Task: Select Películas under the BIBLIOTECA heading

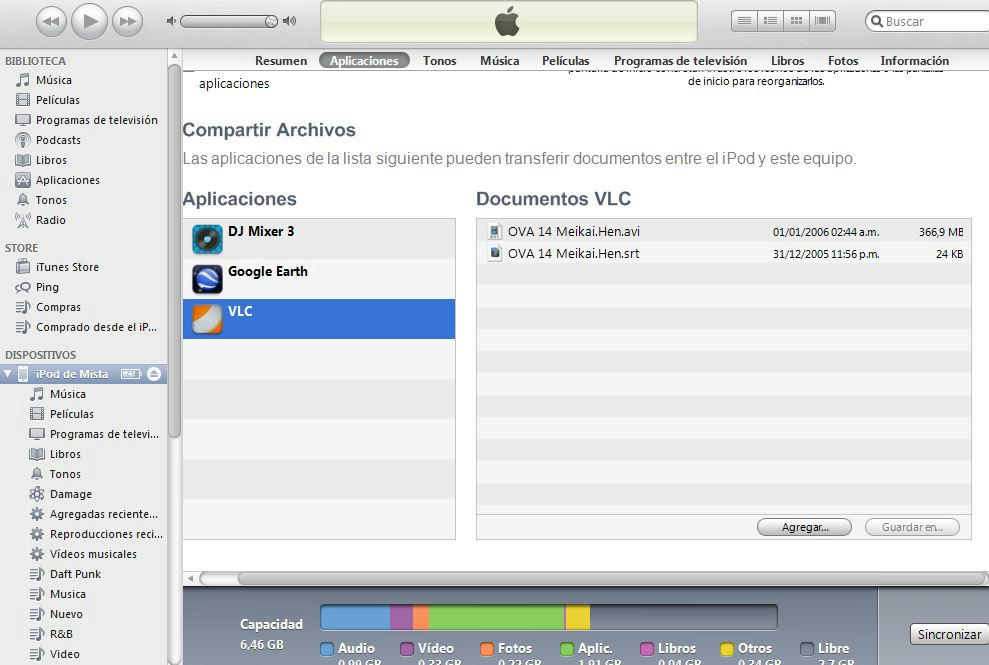Action: click(57, 100)
